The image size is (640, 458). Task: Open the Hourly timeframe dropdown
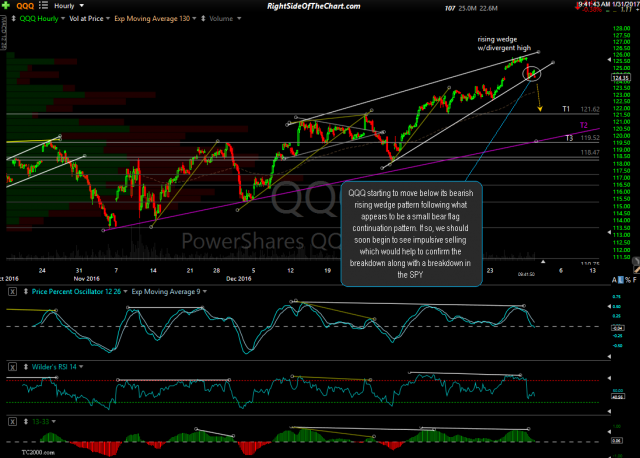click(x=82, y=6)
